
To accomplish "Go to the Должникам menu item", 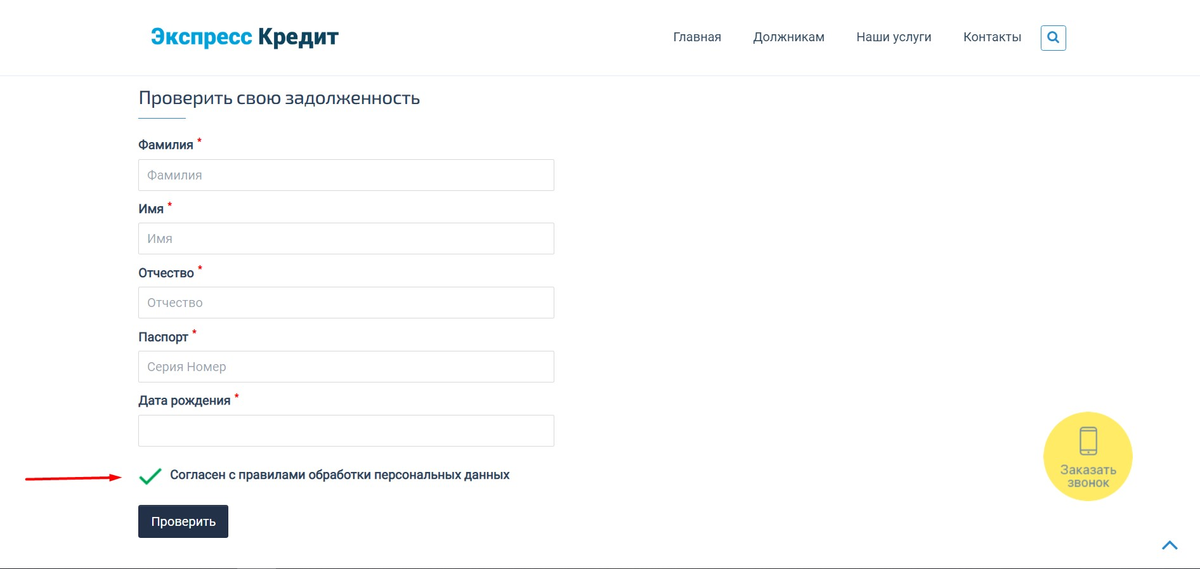I will tap(788, 37).
